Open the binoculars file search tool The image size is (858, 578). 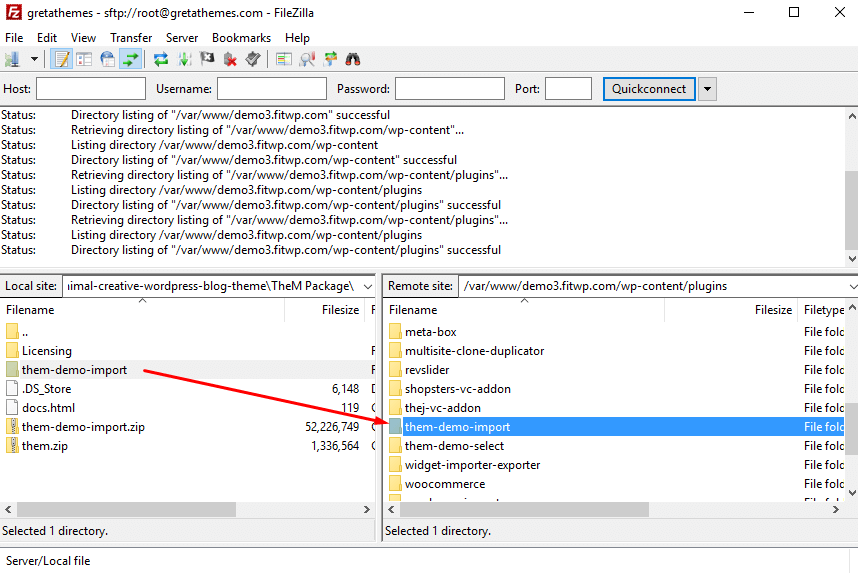click(x=353, y=59)
